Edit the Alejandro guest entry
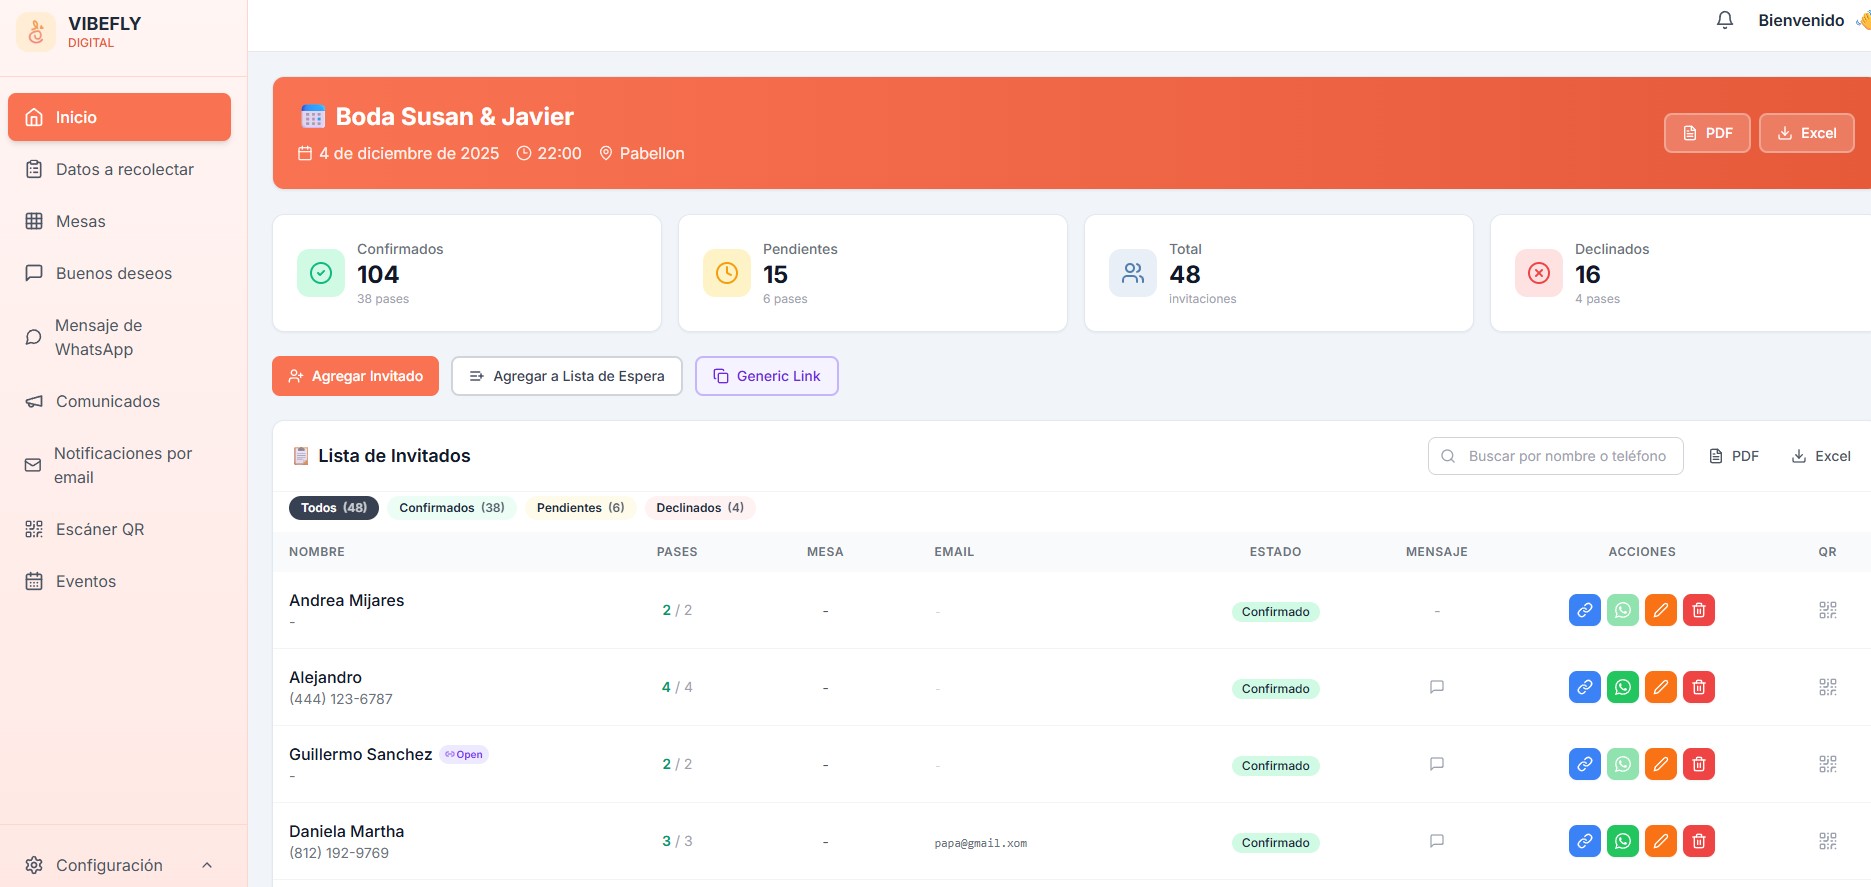The width and height of the screenshot is (1871, 887). tap(1661, 687)
